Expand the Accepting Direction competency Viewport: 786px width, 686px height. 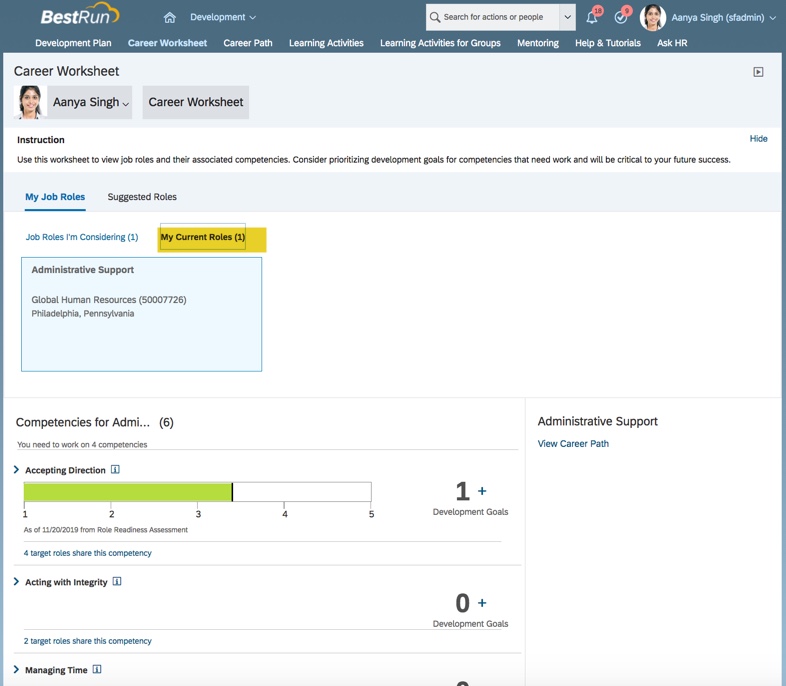coord(17,470)
